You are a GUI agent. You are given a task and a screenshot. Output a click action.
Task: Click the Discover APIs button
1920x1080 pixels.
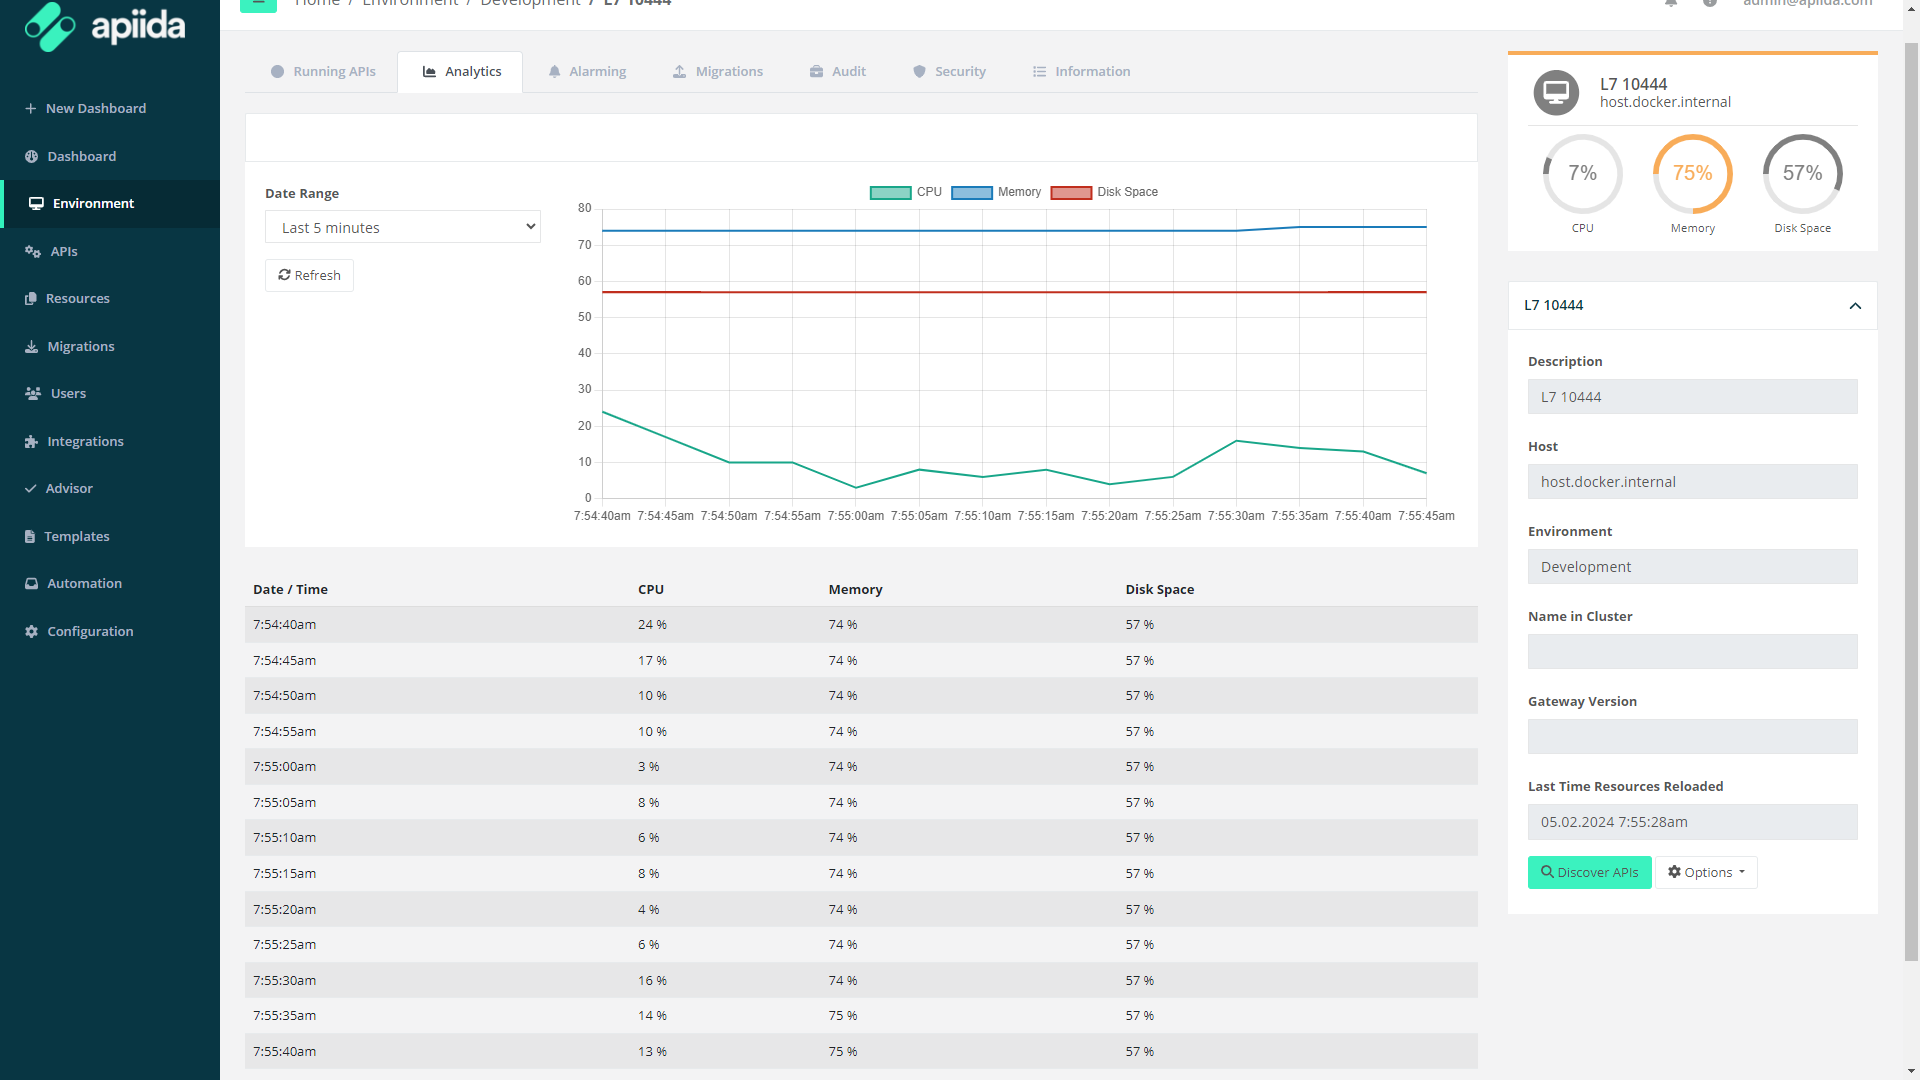coord(1589,872)
